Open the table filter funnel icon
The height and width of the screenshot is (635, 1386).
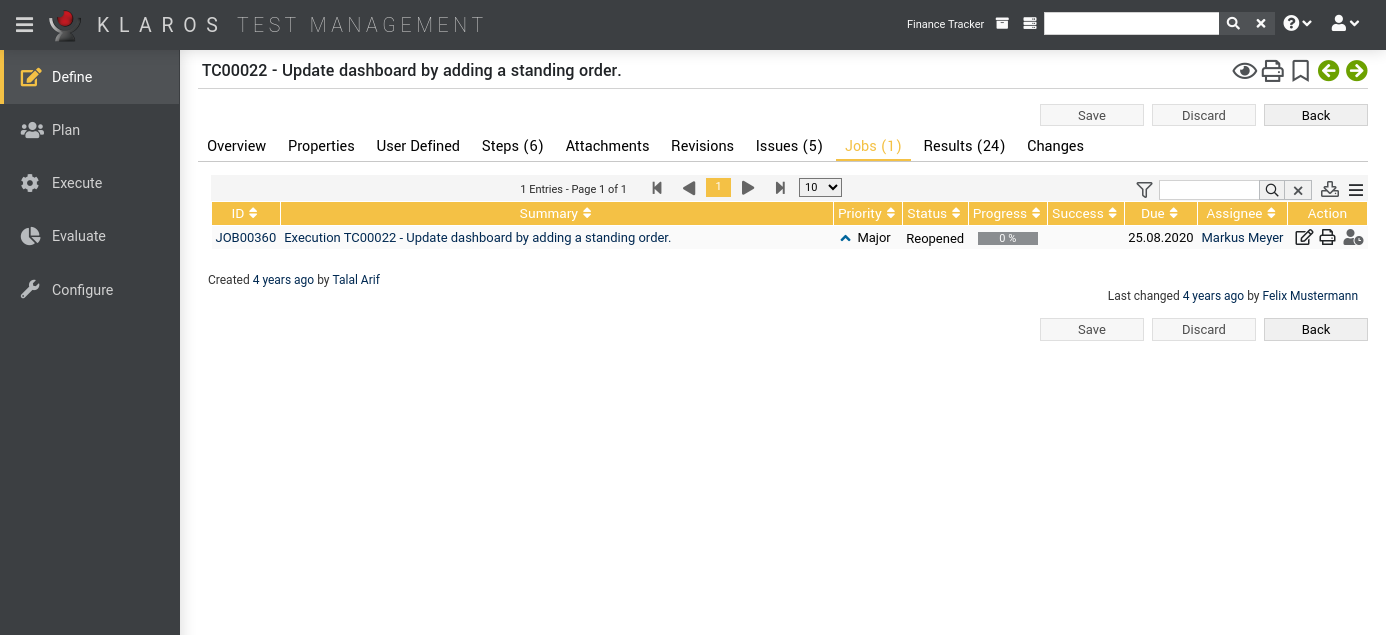[x=1145, y=190]
